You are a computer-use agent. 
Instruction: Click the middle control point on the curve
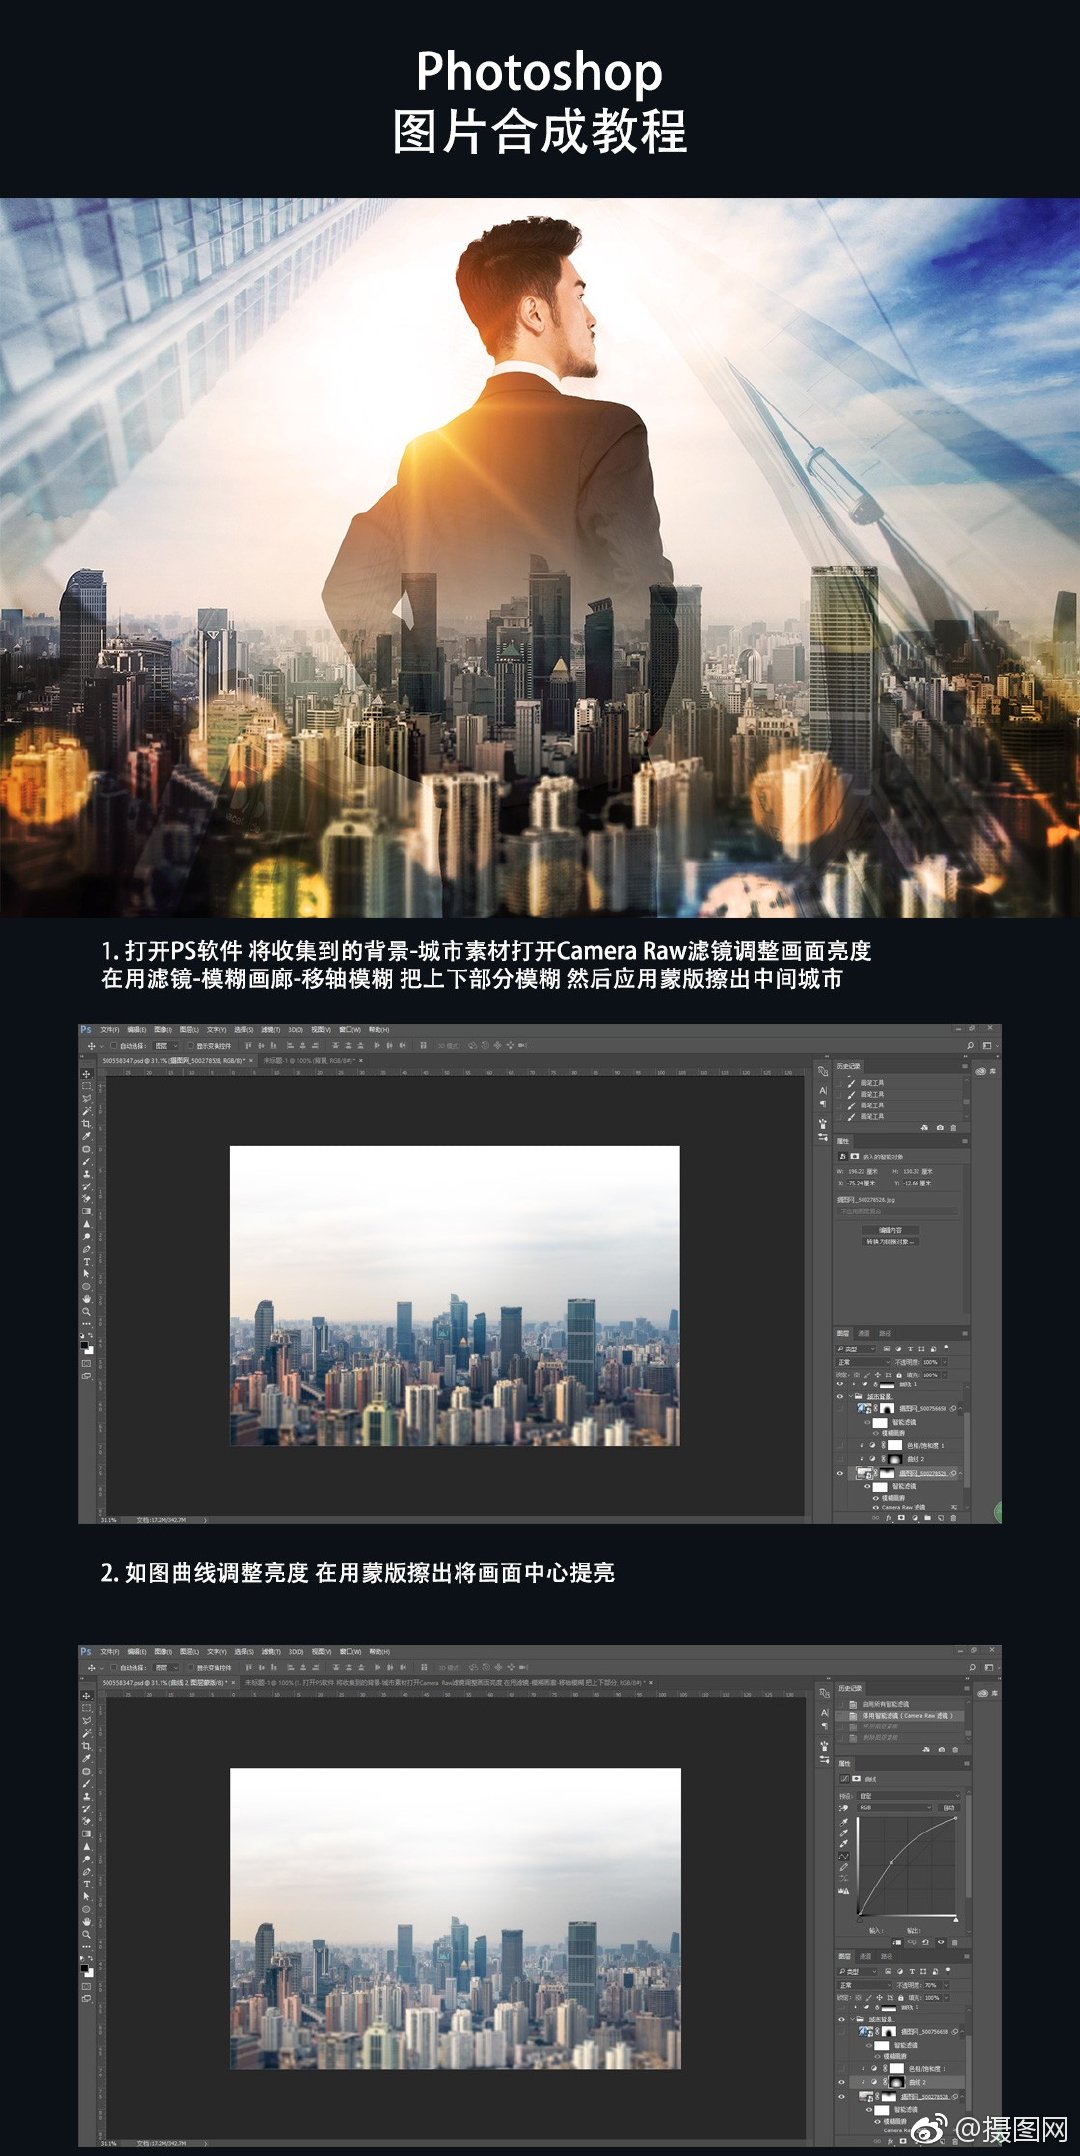891,1862
